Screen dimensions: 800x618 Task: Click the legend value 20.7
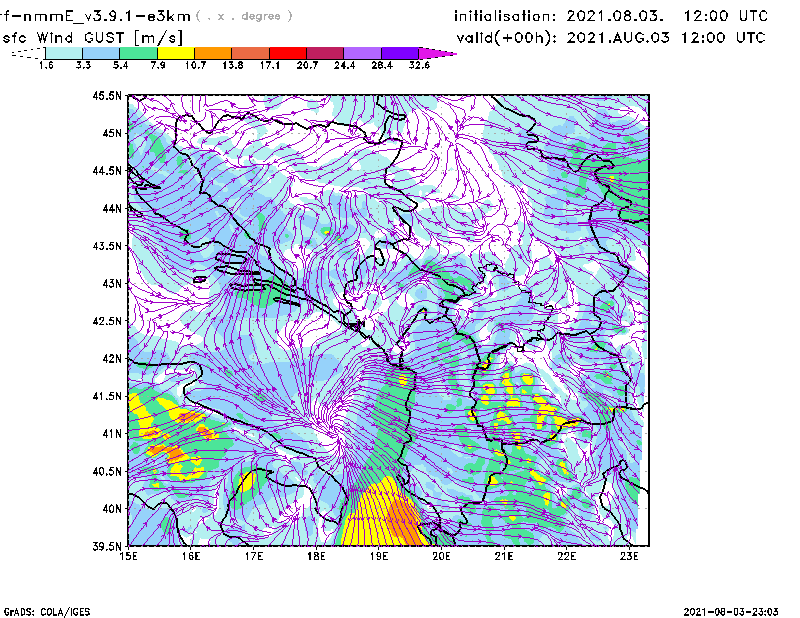(x=307, y=65)
